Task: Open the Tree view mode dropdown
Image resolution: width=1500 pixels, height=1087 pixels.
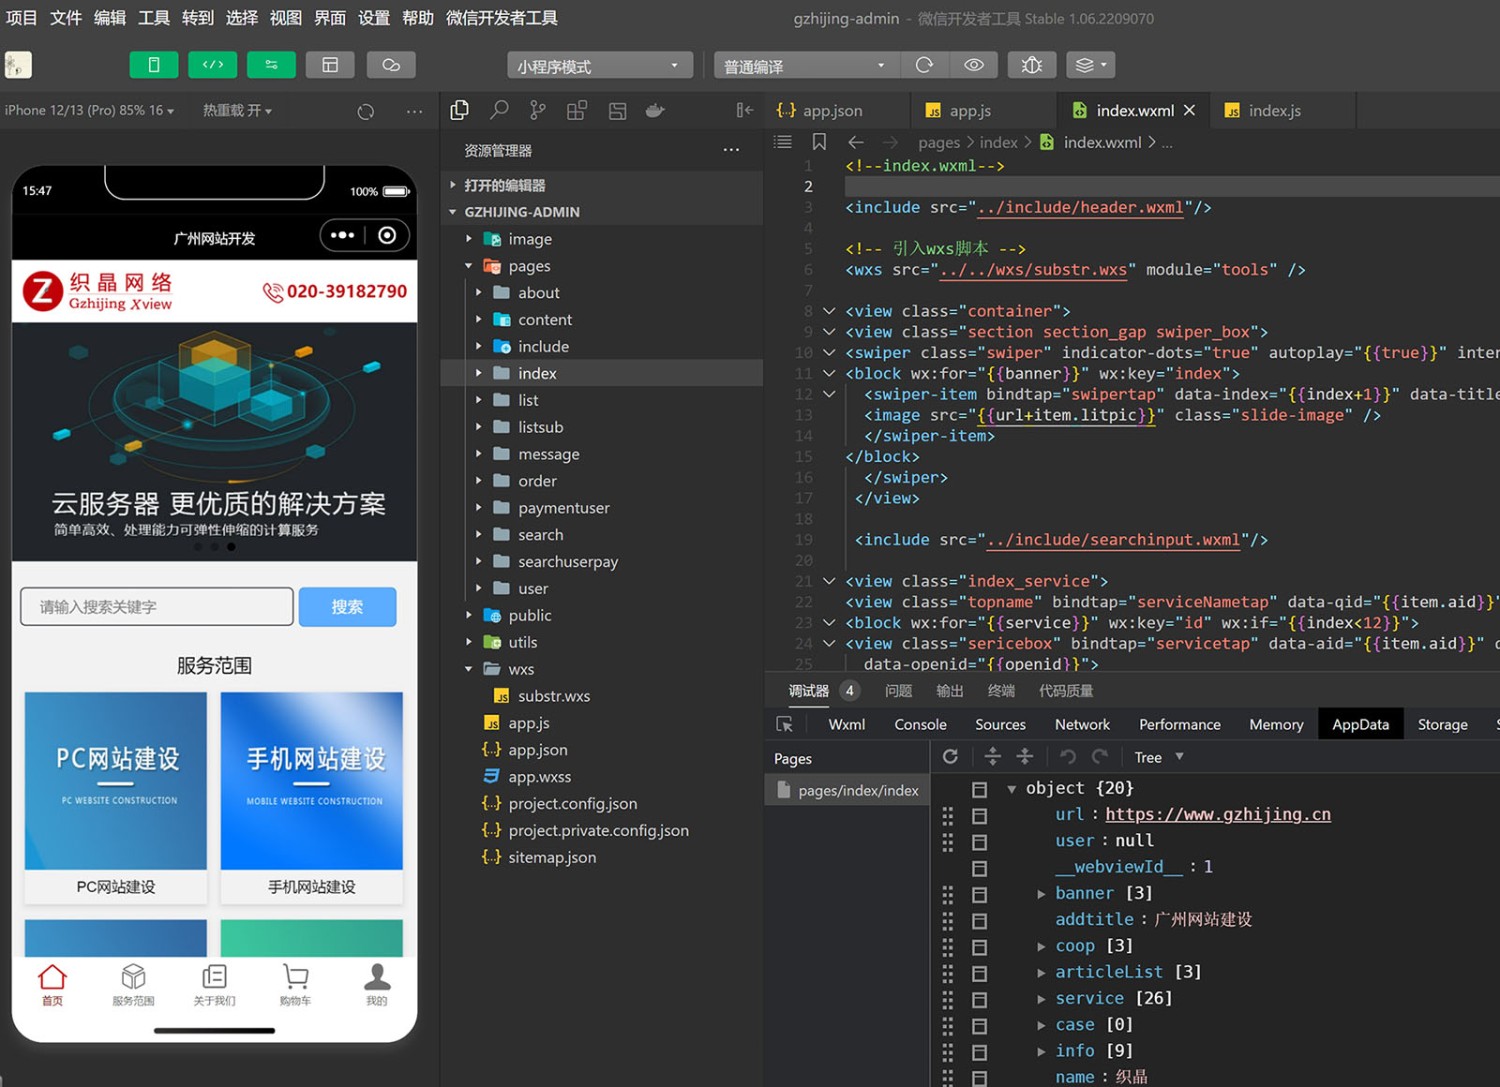Action: (x=1159, y=757)
